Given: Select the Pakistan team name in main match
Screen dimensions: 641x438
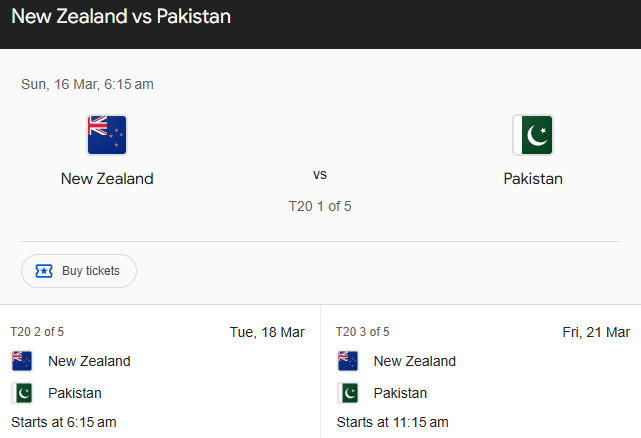Looking at the screenshot, I should [533, 179].
